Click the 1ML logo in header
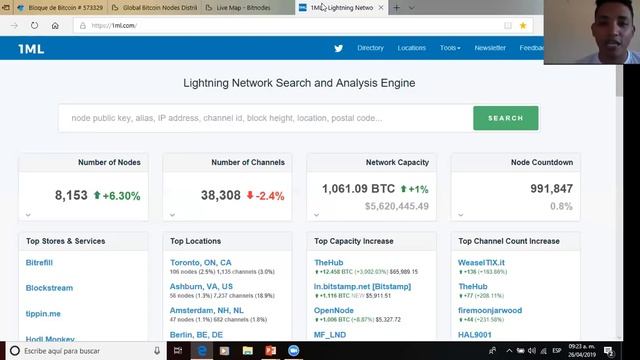640x360 pixels. pyautogui.click(x=31, y=49)
